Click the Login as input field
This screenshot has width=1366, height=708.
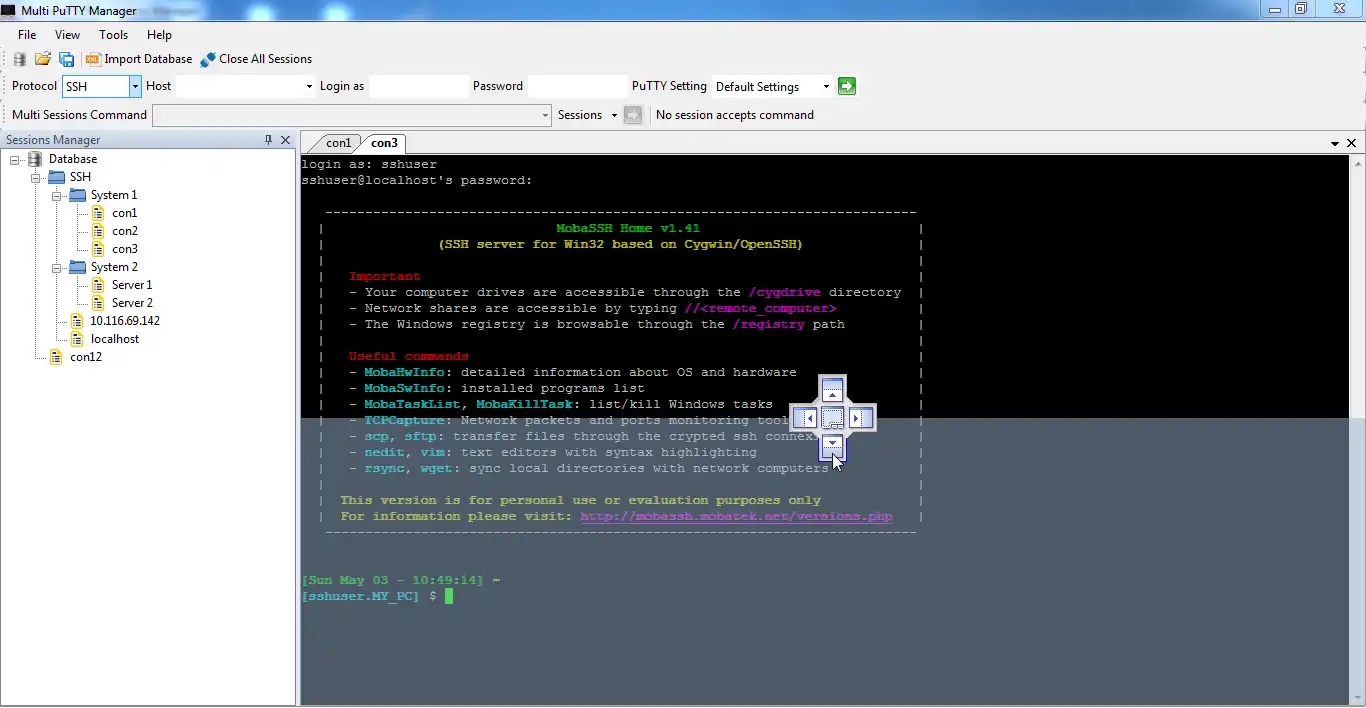point(419,86)
